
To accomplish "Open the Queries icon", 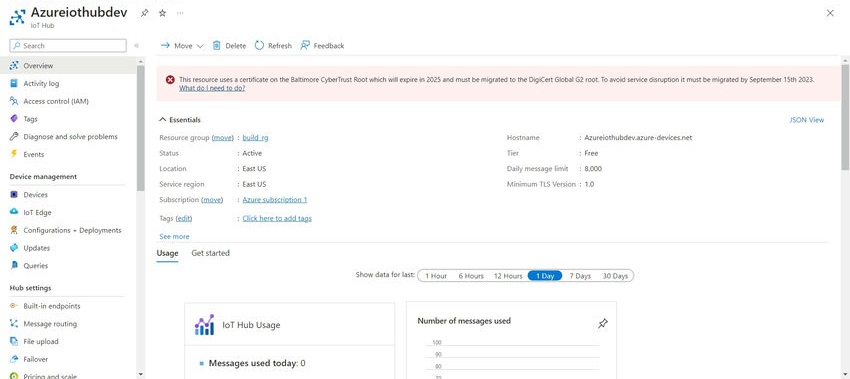I will click(14, 266).
